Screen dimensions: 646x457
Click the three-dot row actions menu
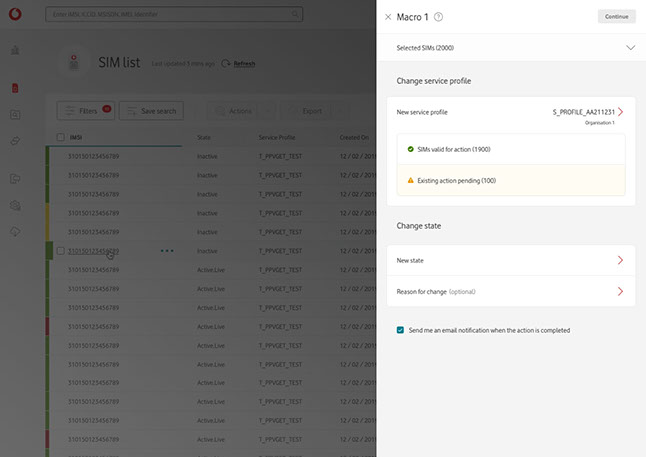click(x=167, y=251)
